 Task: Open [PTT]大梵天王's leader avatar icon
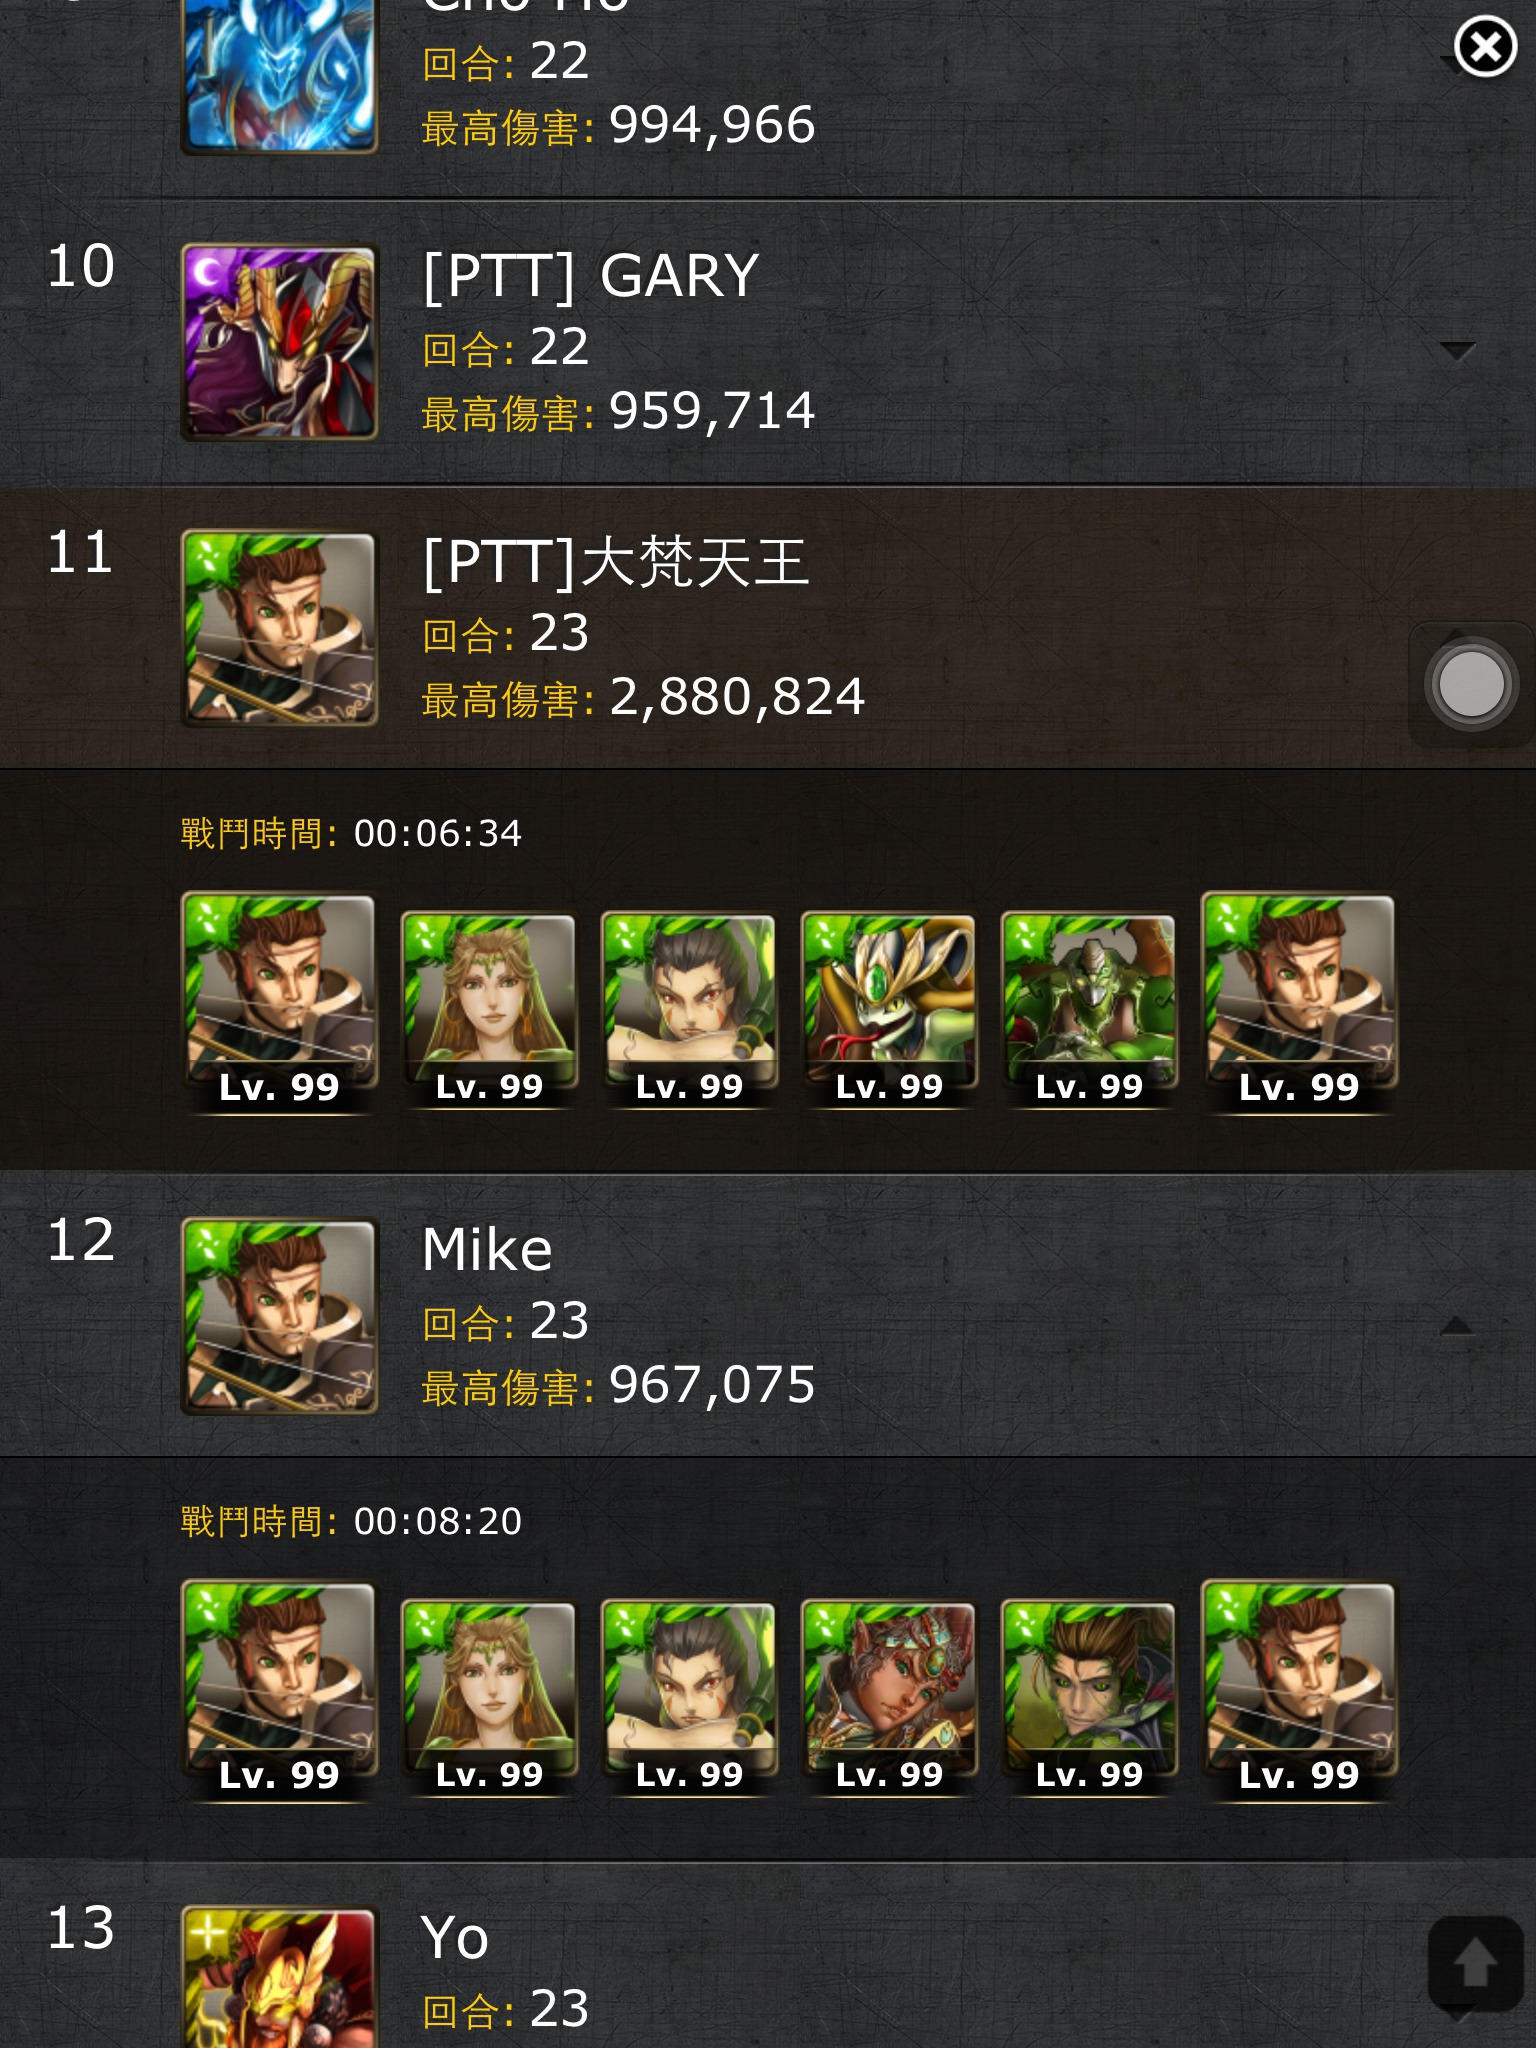tap(279, 628)
